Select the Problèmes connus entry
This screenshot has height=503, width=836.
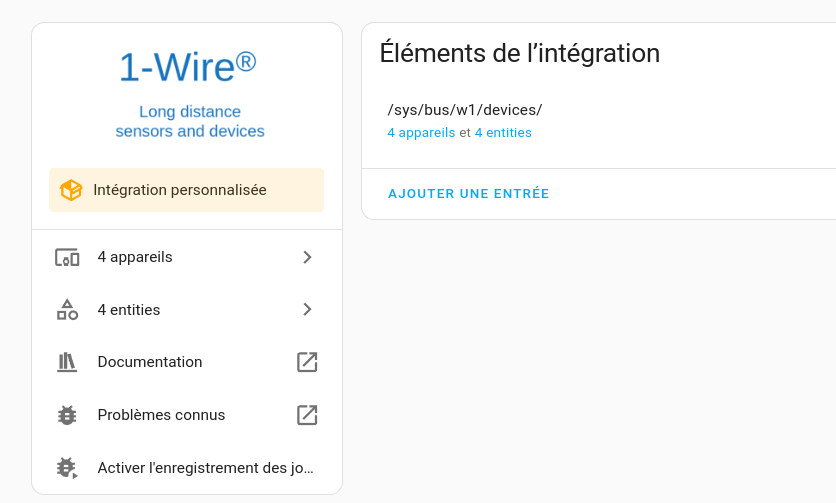pyautogui.click(x=187, y=415)
